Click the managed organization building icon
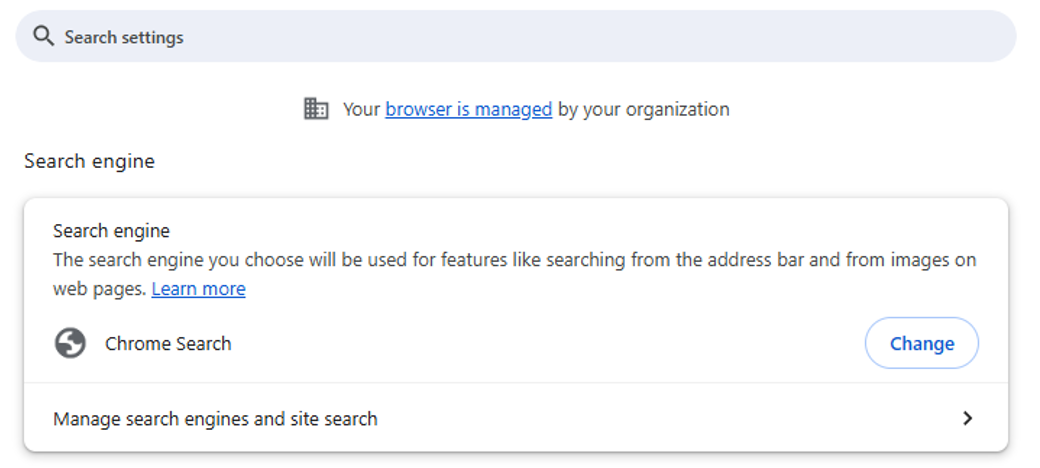1040x468 pixels. point(316,109)
